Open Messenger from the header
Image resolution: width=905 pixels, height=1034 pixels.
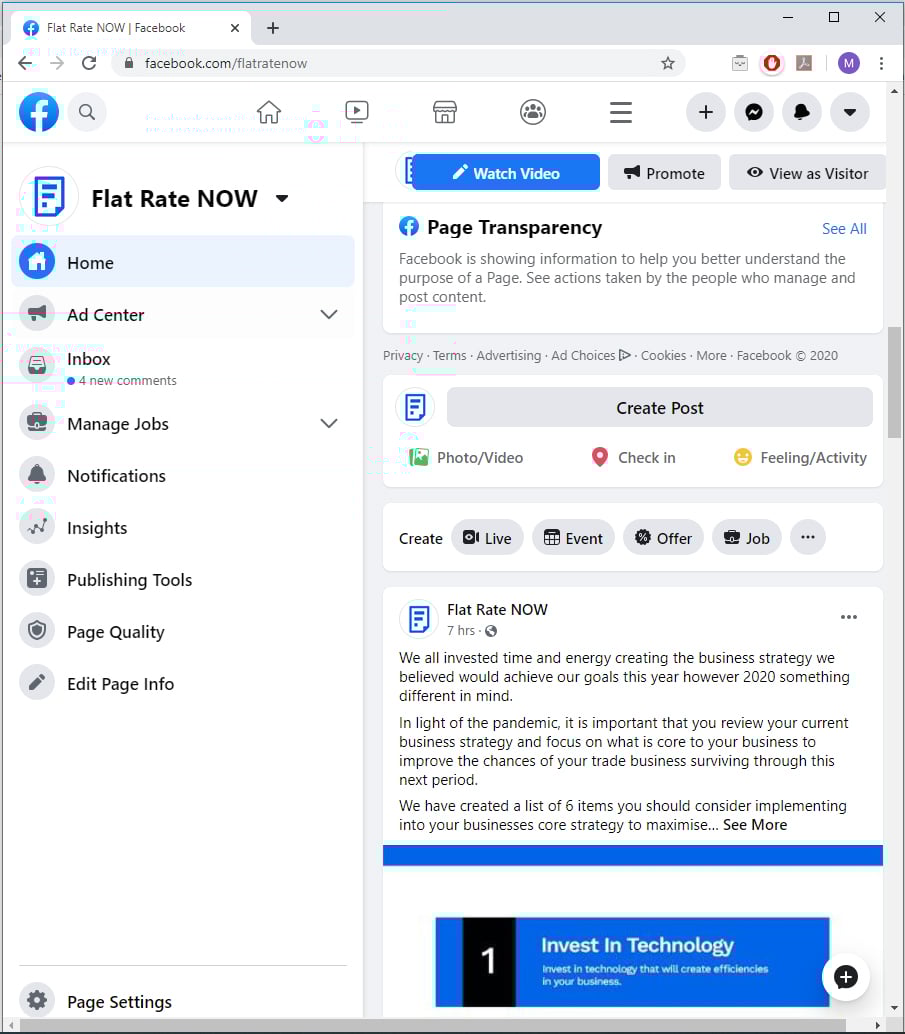click(x=754, y=112)
